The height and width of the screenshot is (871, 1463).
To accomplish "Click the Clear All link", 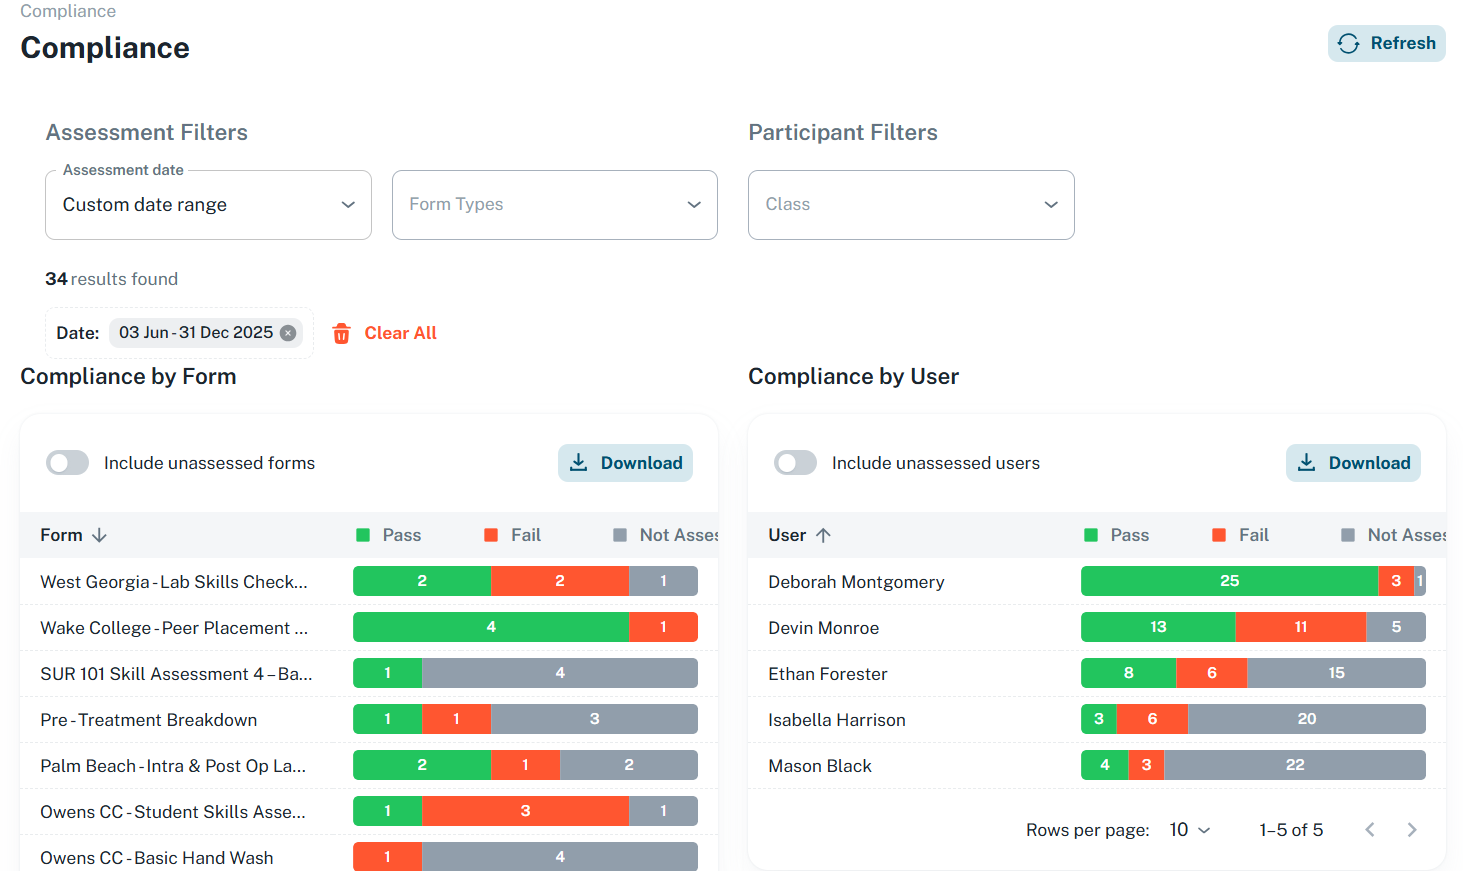I will tap(400, 333).
